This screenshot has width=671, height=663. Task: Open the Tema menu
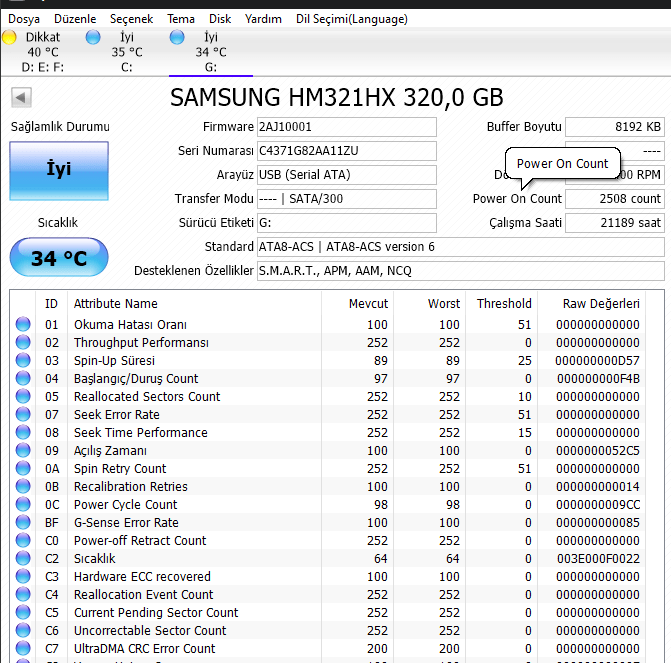point(181,19)
